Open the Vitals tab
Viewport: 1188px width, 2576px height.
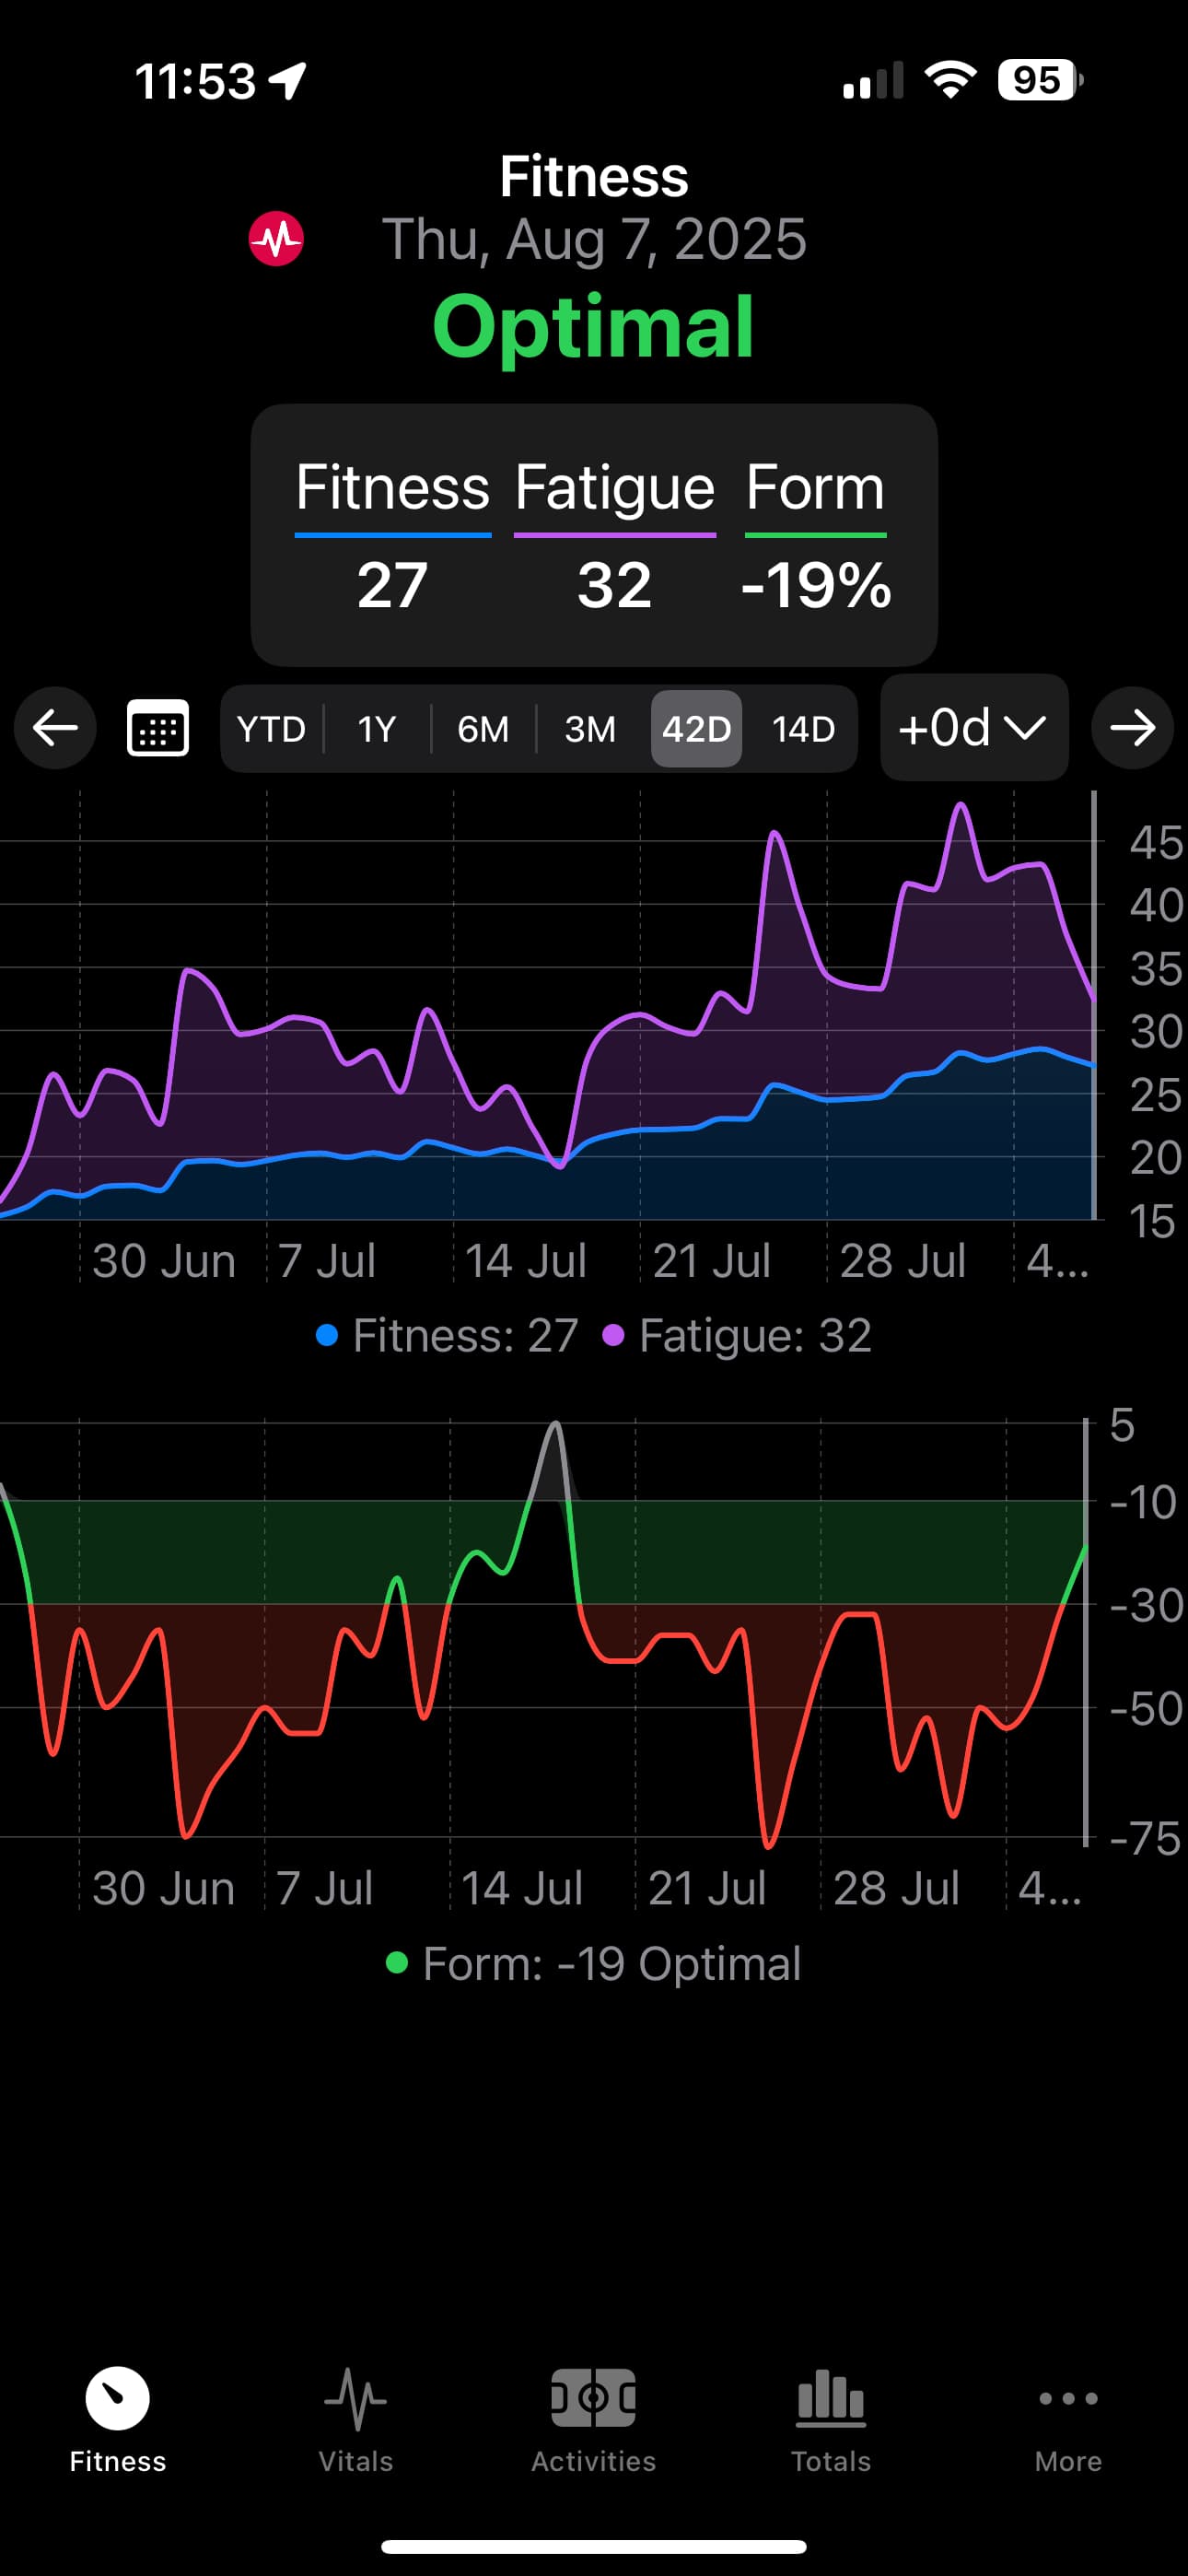[355, 2416]
